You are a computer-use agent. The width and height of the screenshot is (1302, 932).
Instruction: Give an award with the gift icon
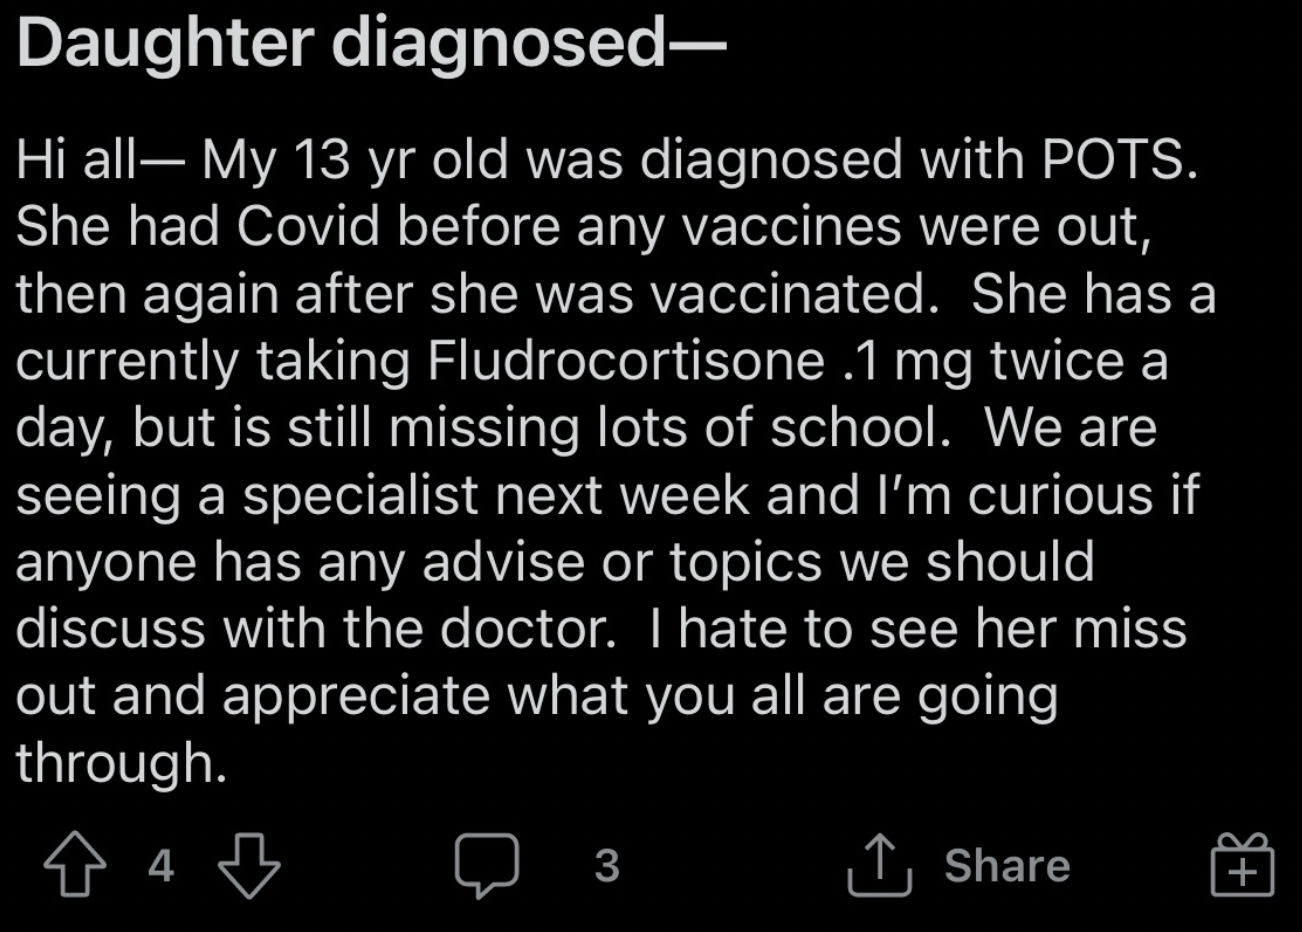(1243, 865)
